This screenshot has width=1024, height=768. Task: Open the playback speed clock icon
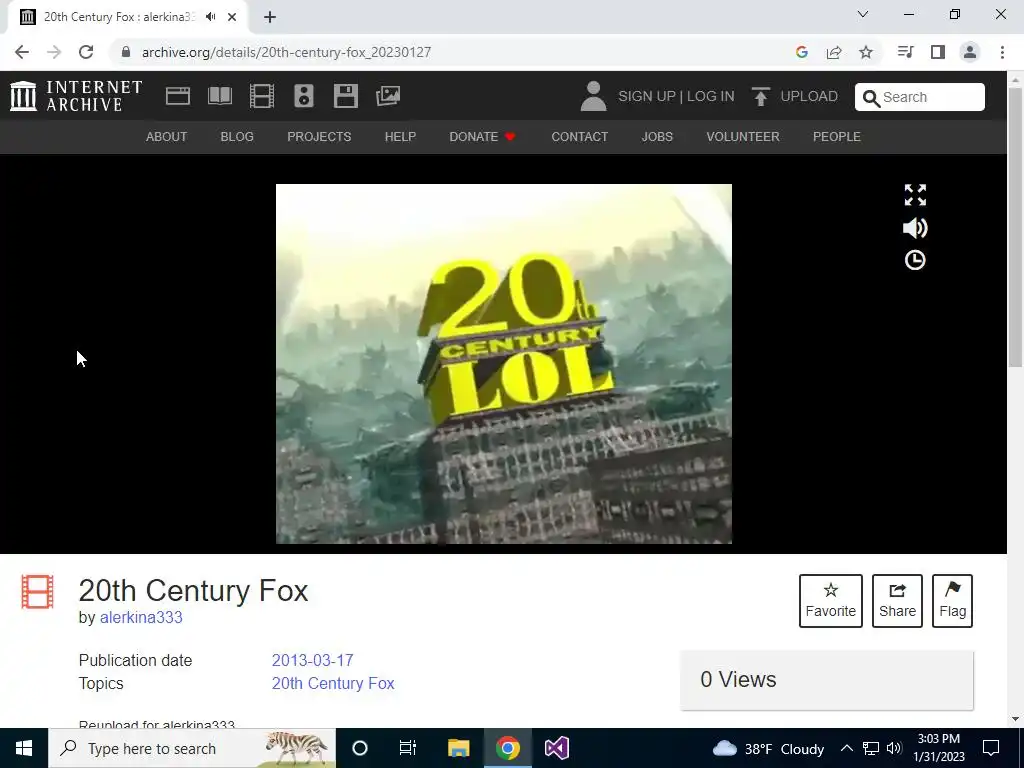(915, 260)
